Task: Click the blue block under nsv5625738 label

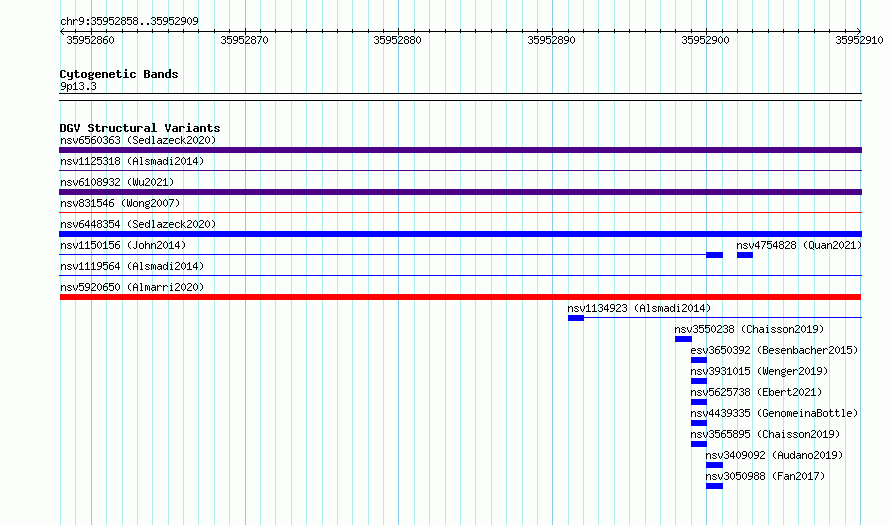Action: (x=699, y=402)
